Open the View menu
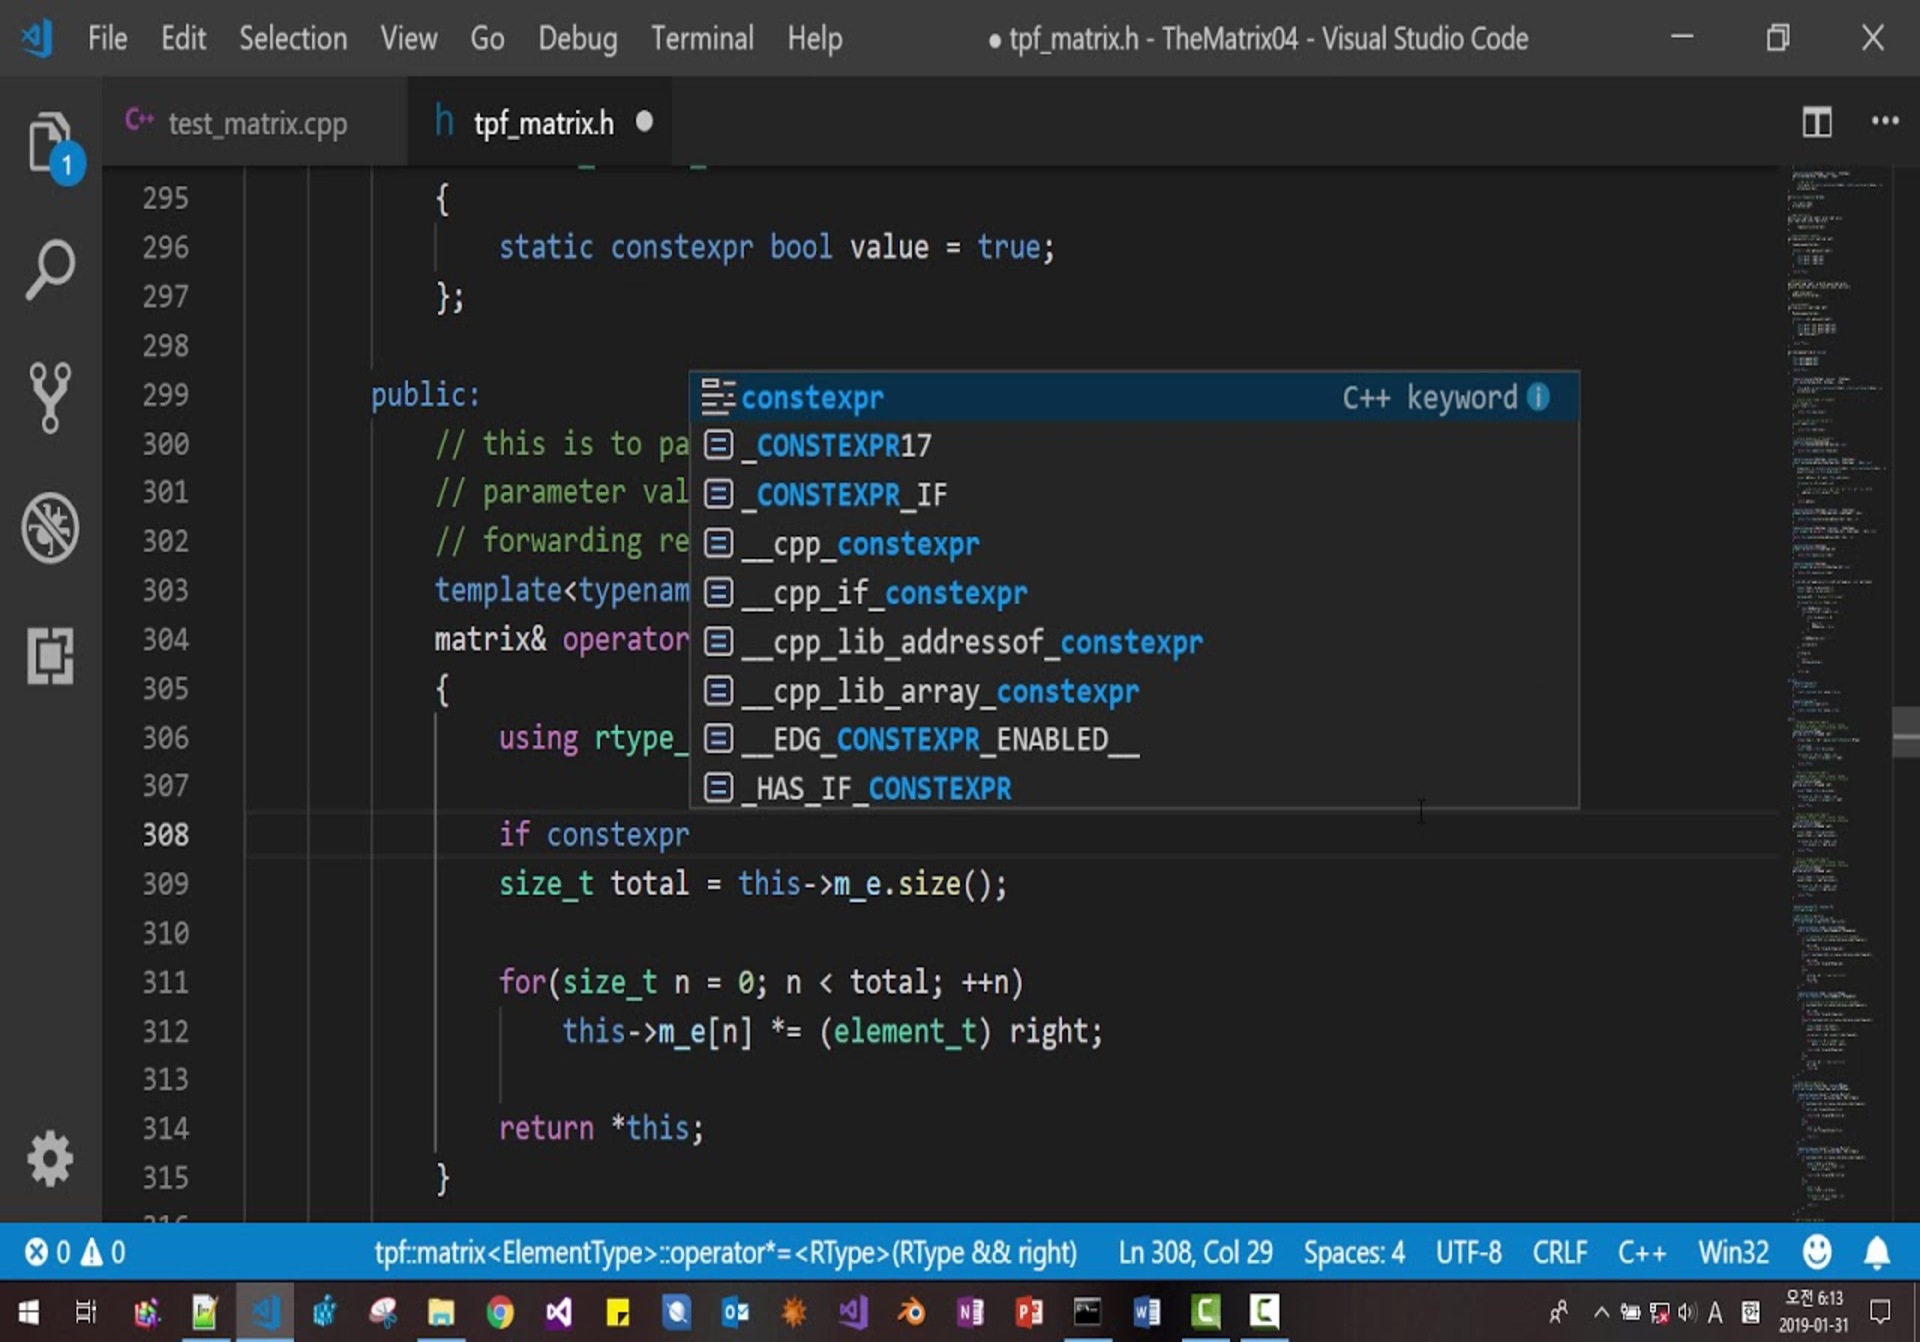Viewport: 1920px width, 1342px height. 408,38
